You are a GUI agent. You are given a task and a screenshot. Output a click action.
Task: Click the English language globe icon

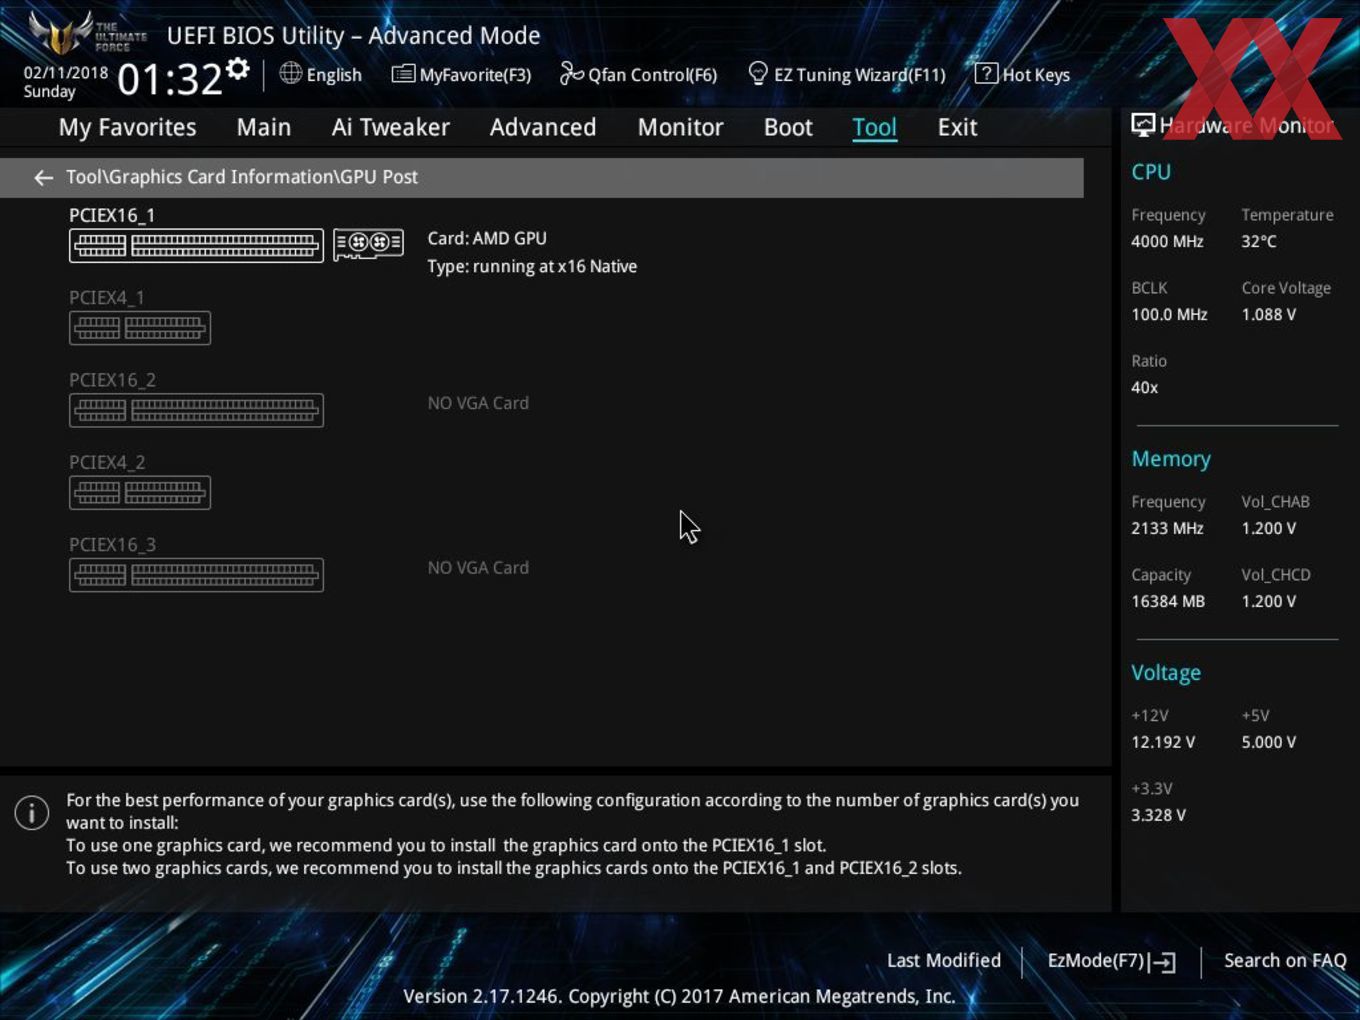[290, 73]
